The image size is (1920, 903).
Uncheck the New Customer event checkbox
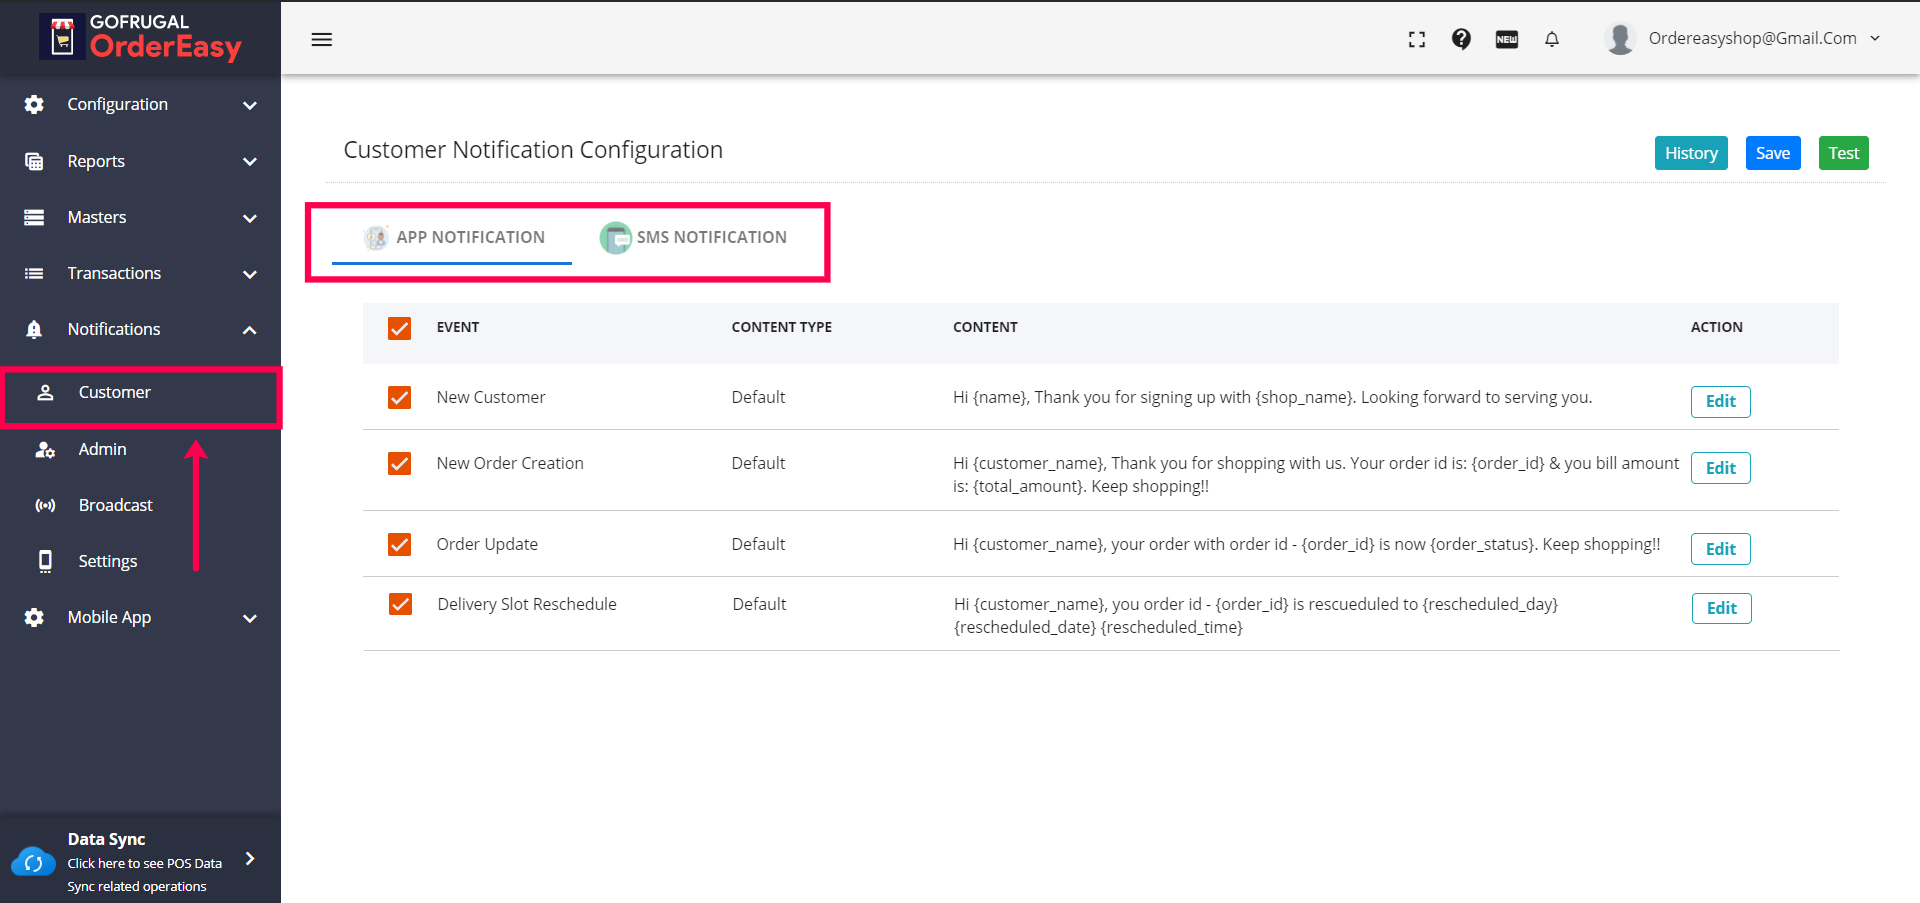(399, 398)
